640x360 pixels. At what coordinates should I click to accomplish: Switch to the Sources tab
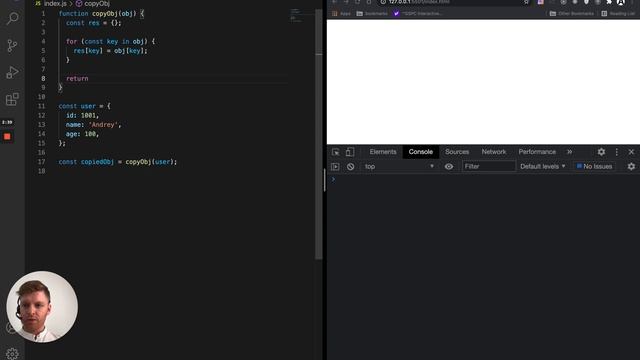(x=457, y=152)
